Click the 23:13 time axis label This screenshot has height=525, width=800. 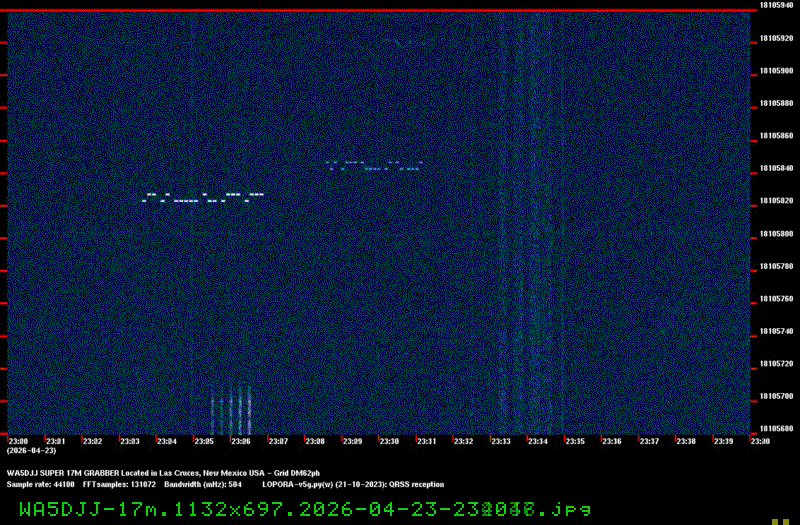pos(501,441)
